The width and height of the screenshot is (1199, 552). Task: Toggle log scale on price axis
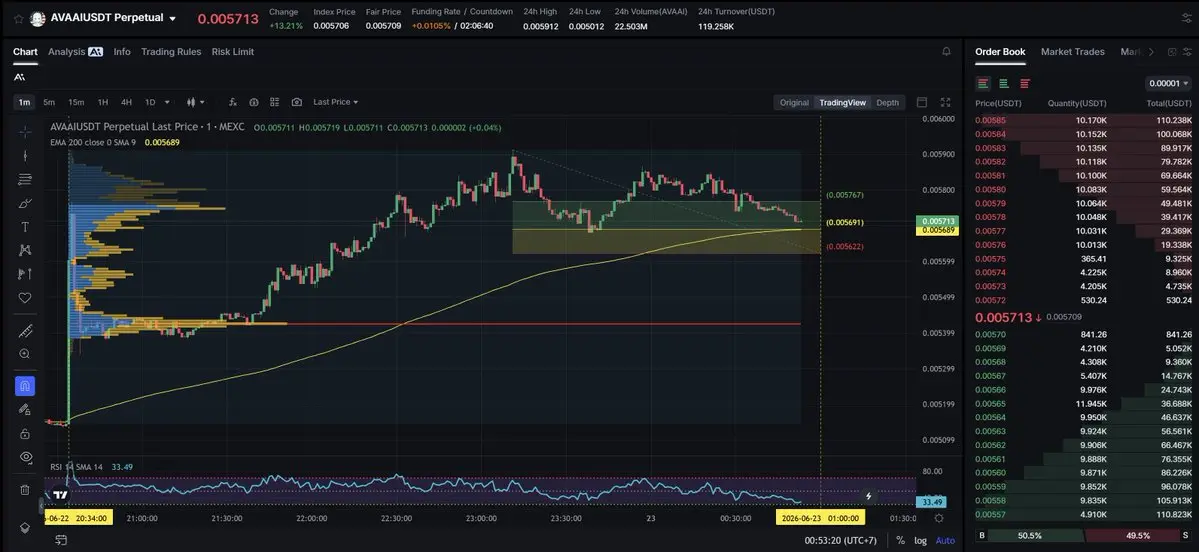coord(920,541)
